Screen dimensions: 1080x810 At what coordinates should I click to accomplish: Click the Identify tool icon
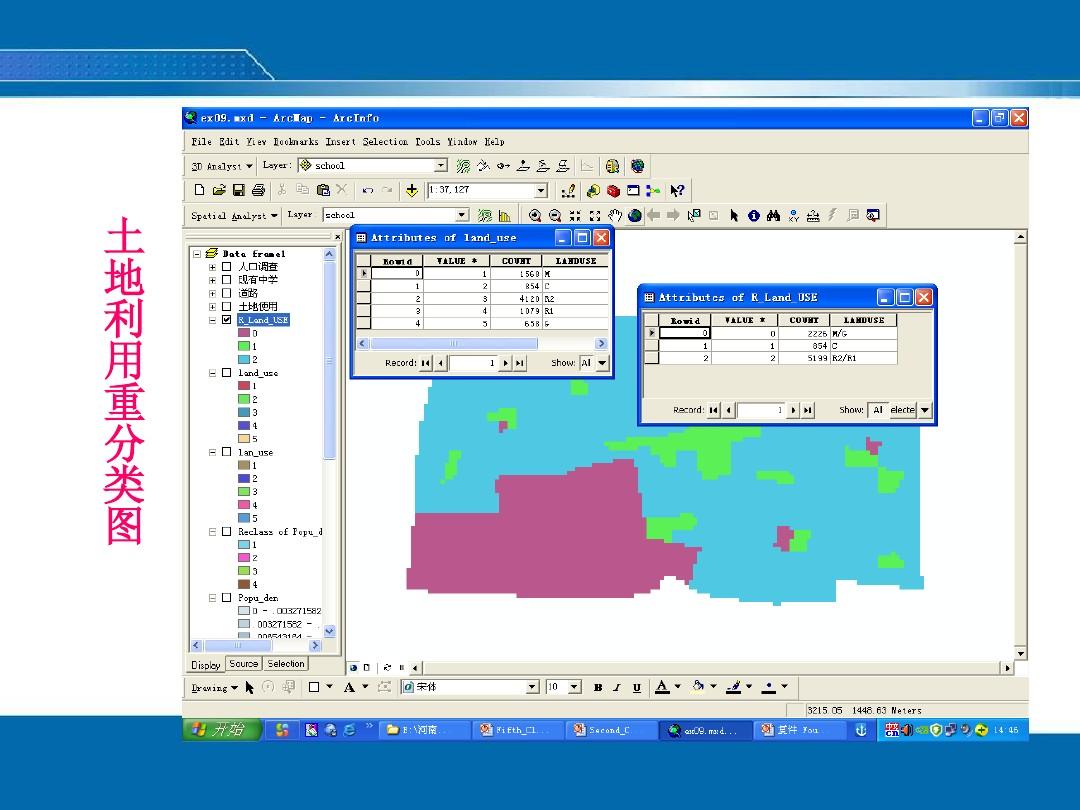pyautogui.click(x=754, y=215)
